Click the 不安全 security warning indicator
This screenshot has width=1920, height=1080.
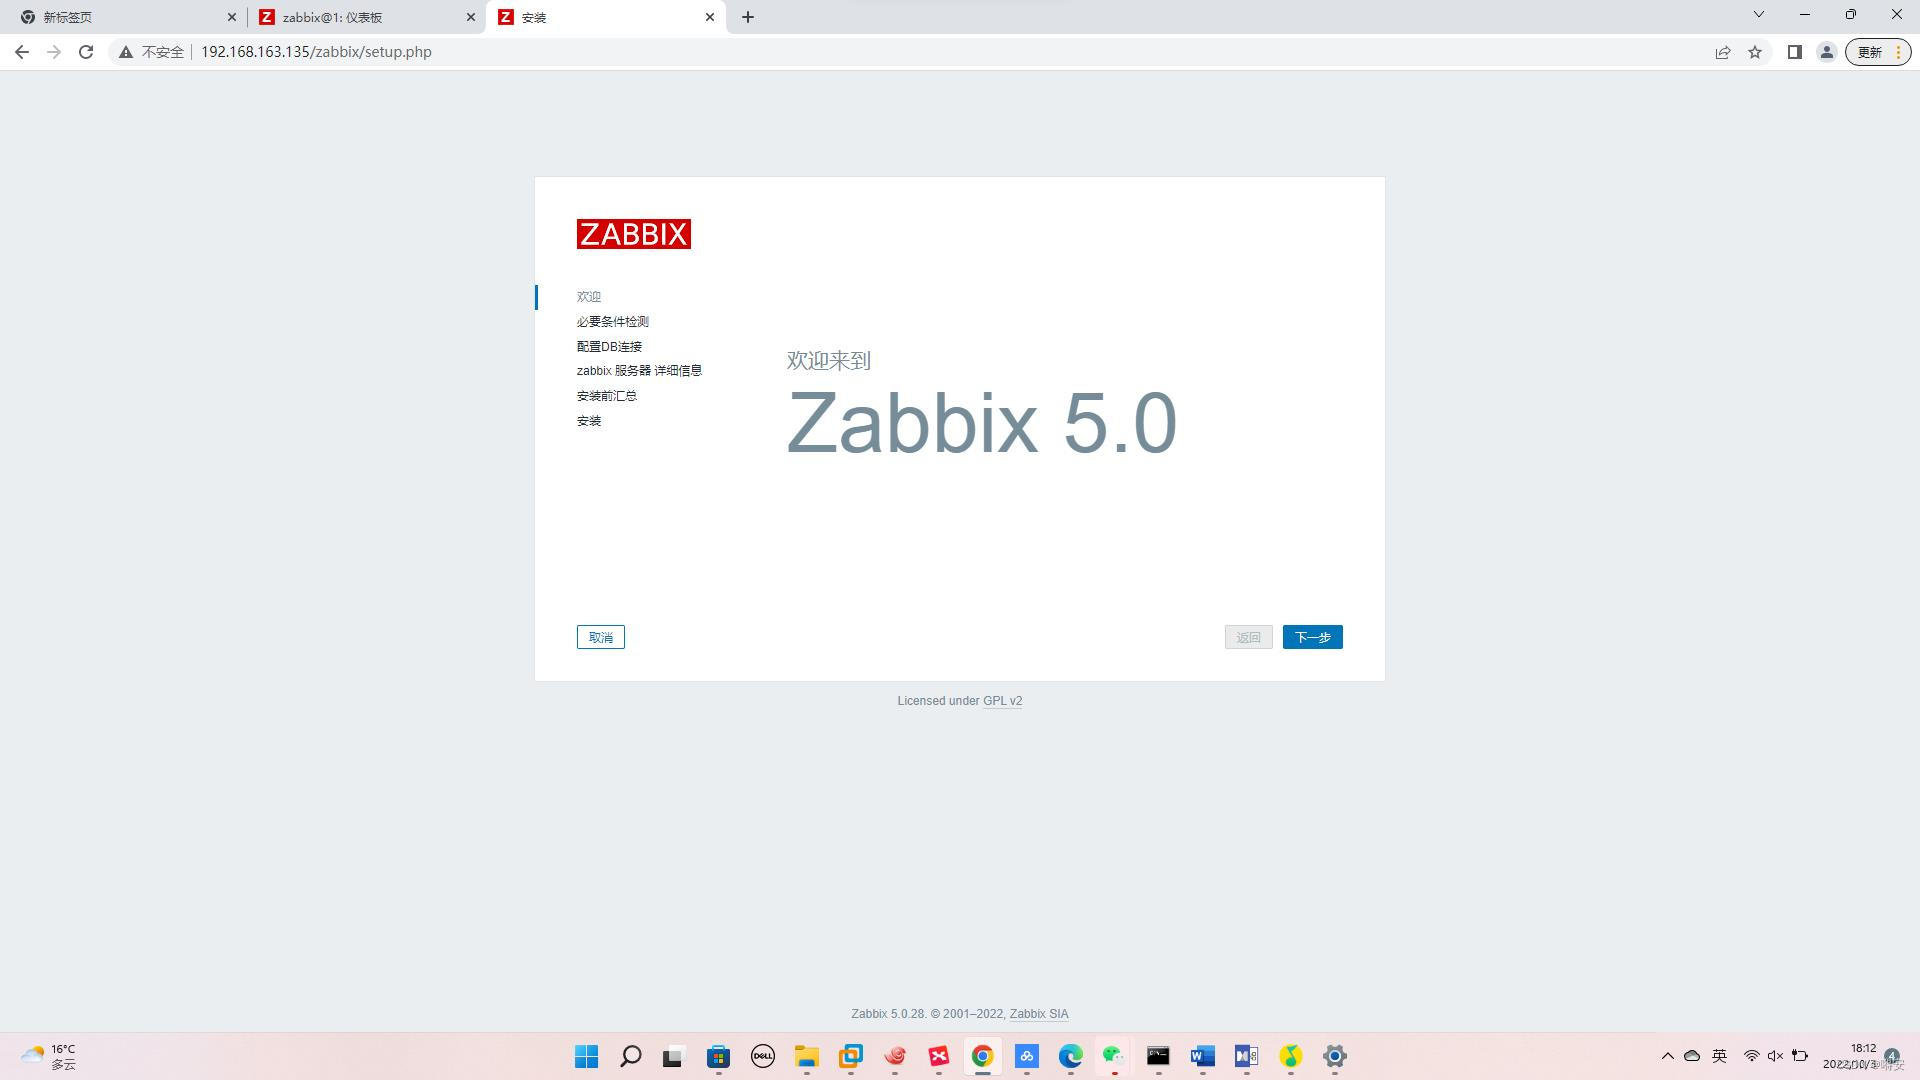[x=151, y=52]
